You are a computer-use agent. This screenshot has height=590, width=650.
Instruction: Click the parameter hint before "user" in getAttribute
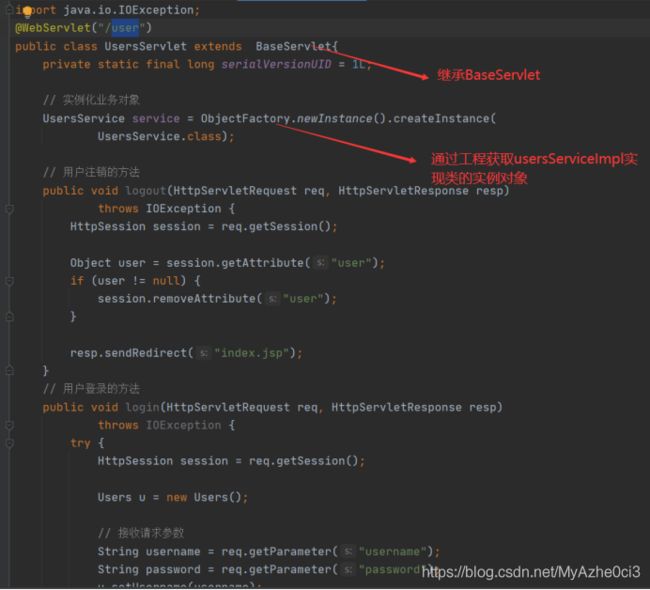coord(320,263)
